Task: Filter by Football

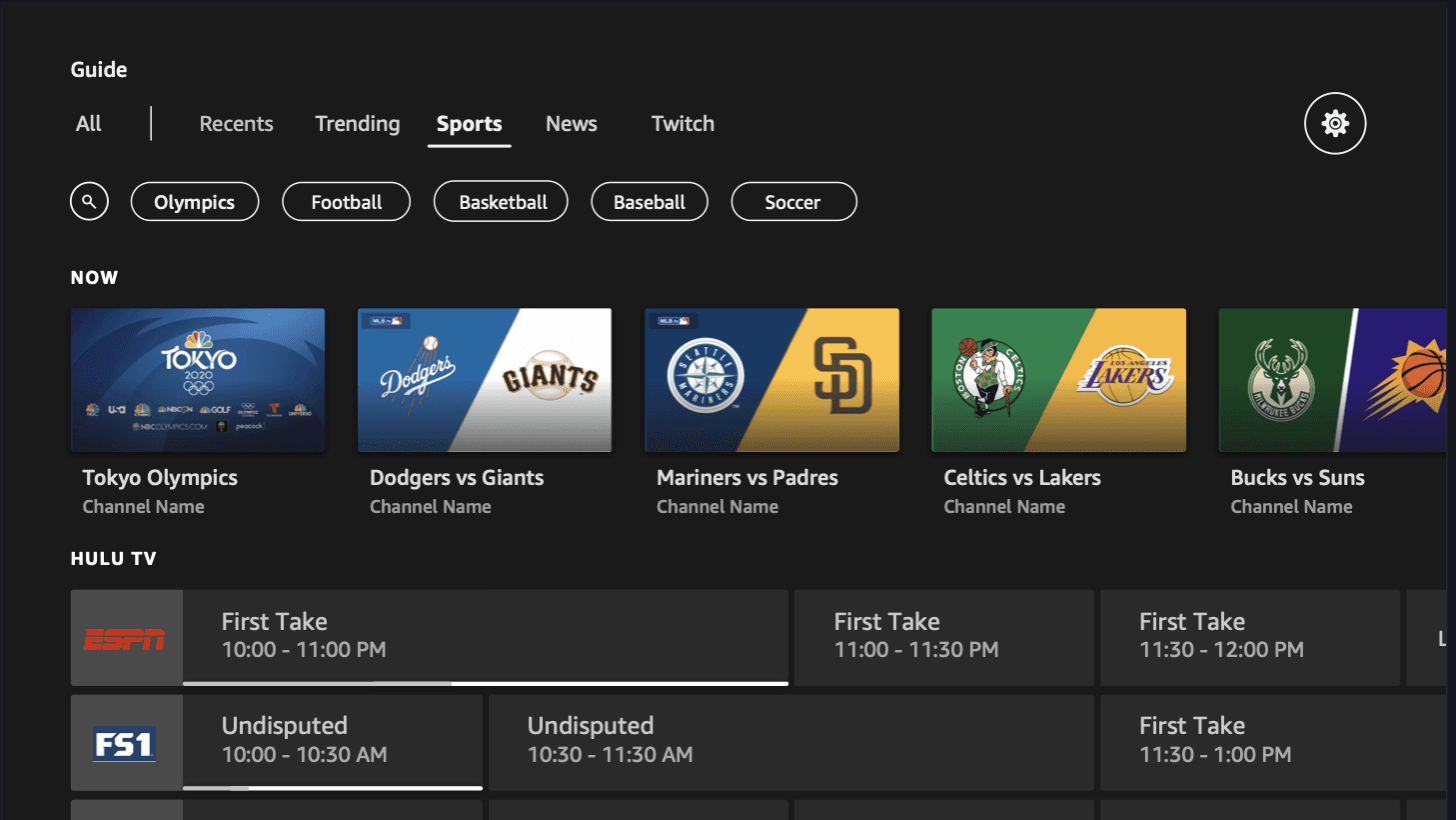Action: click(x=347, y=202)
